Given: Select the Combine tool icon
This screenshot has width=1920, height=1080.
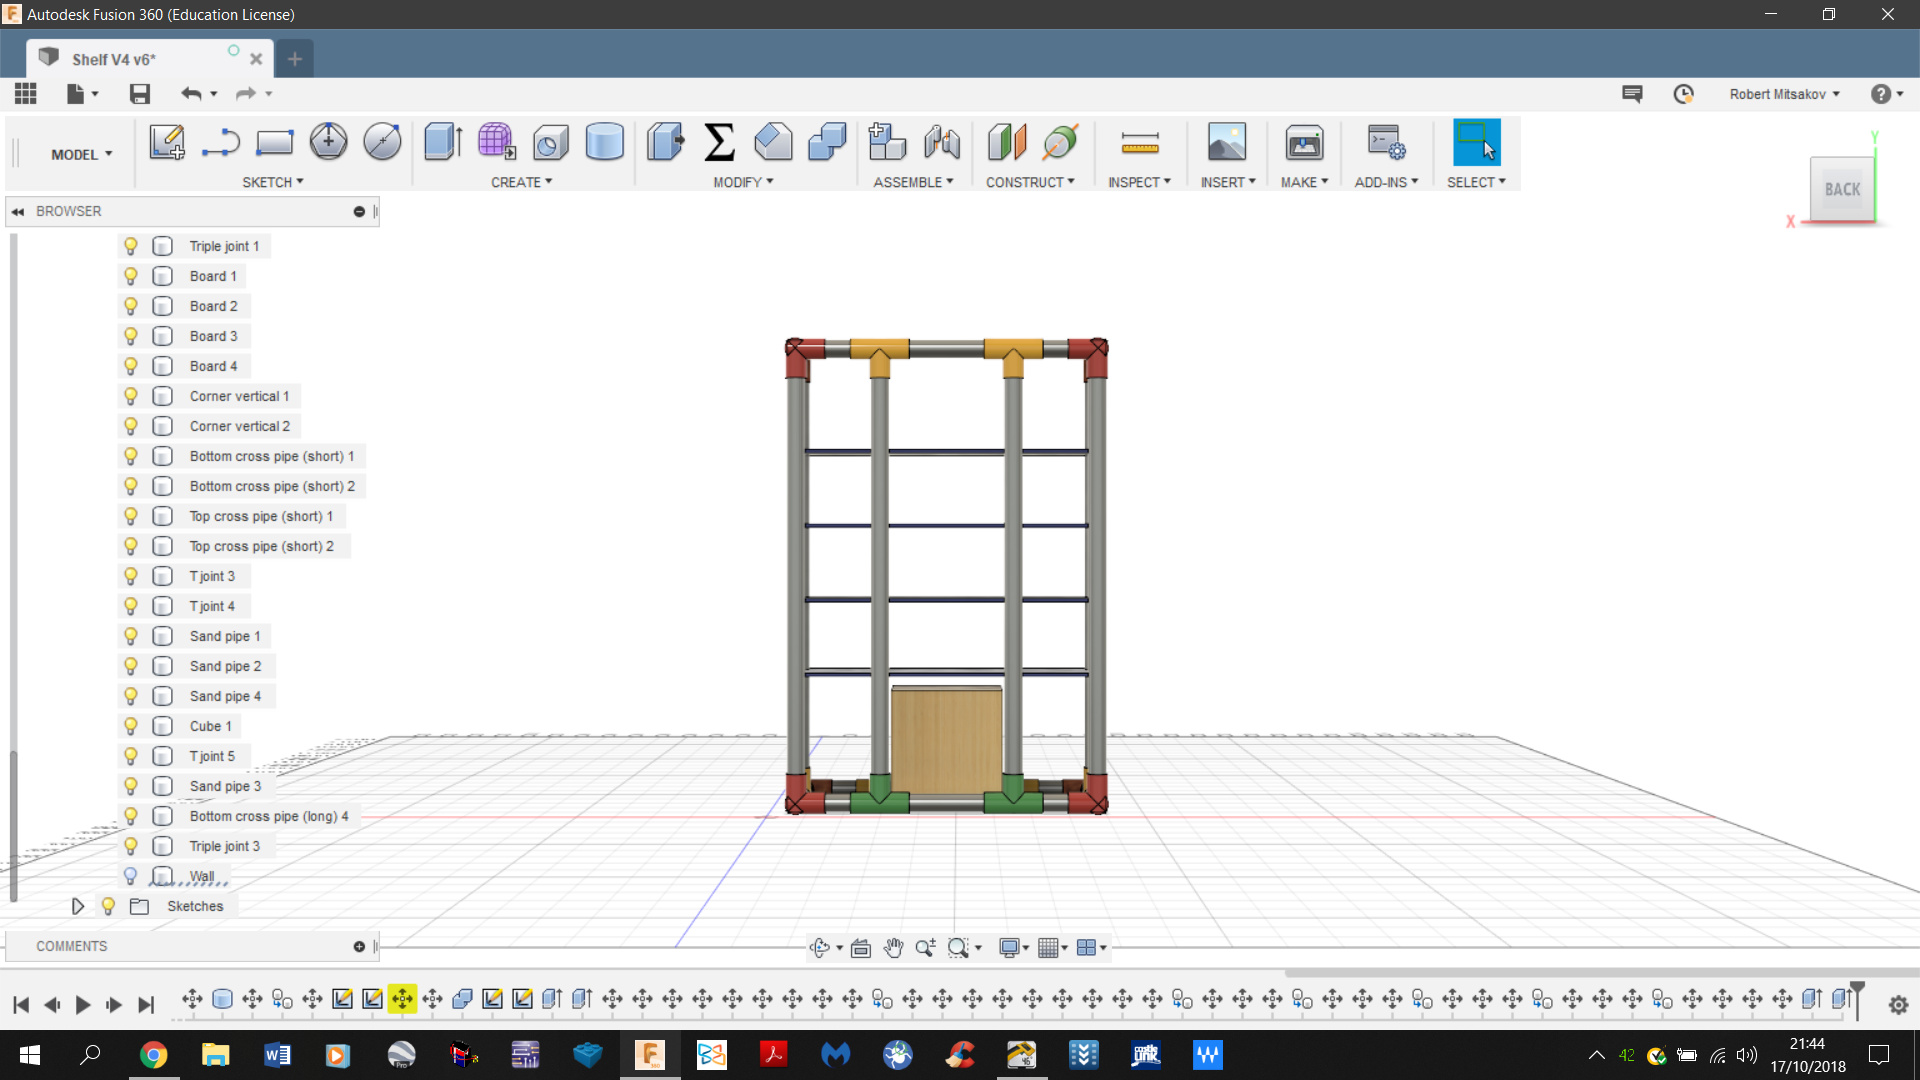Looking at the screenshot, I should [x=827, y=142].
